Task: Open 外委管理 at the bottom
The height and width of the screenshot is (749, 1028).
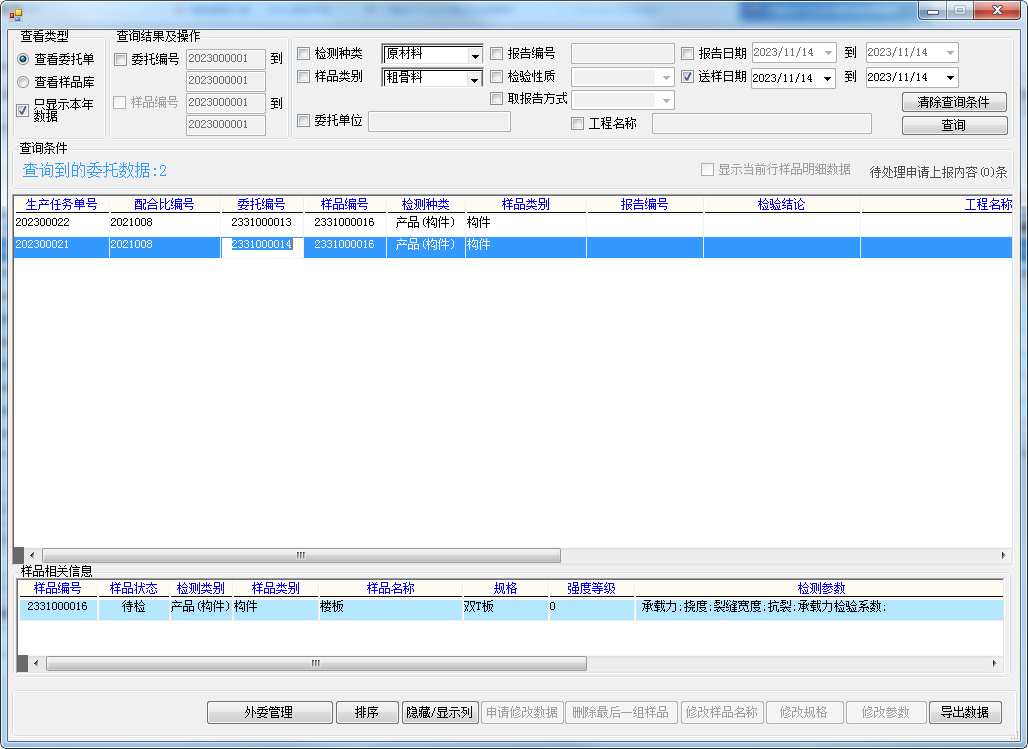Action: point(269,712)
